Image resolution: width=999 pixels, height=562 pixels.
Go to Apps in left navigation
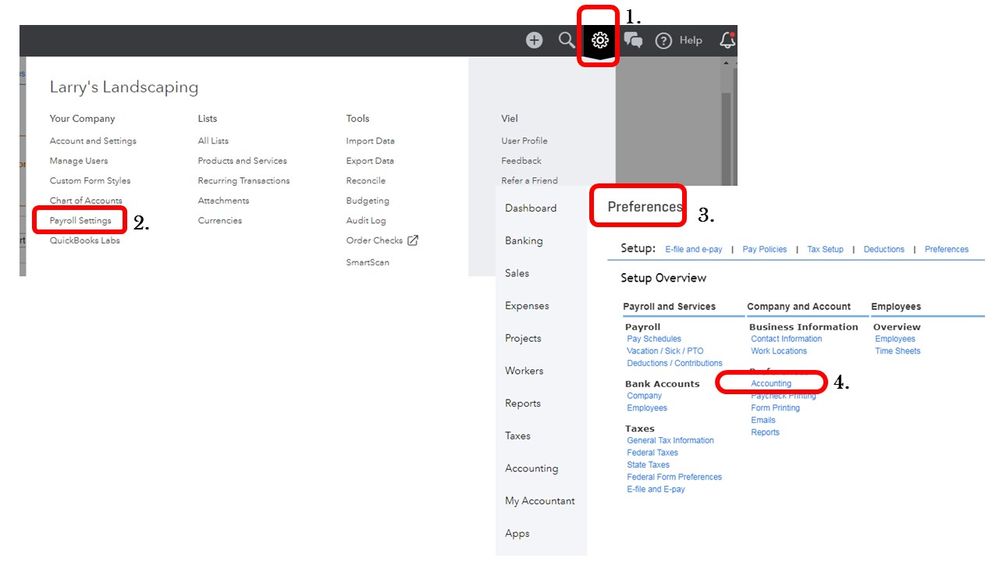click(517, 533)
